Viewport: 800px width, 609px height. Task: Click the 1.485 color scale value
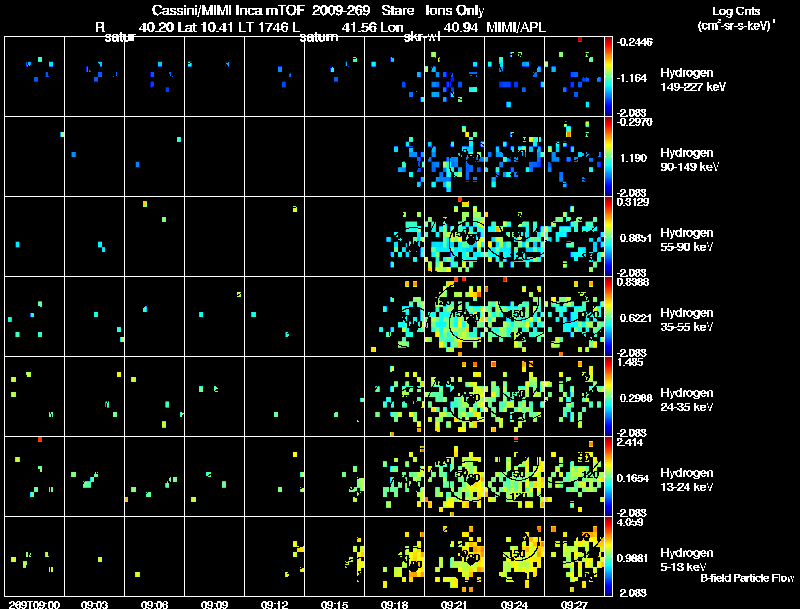coord(630,363)
